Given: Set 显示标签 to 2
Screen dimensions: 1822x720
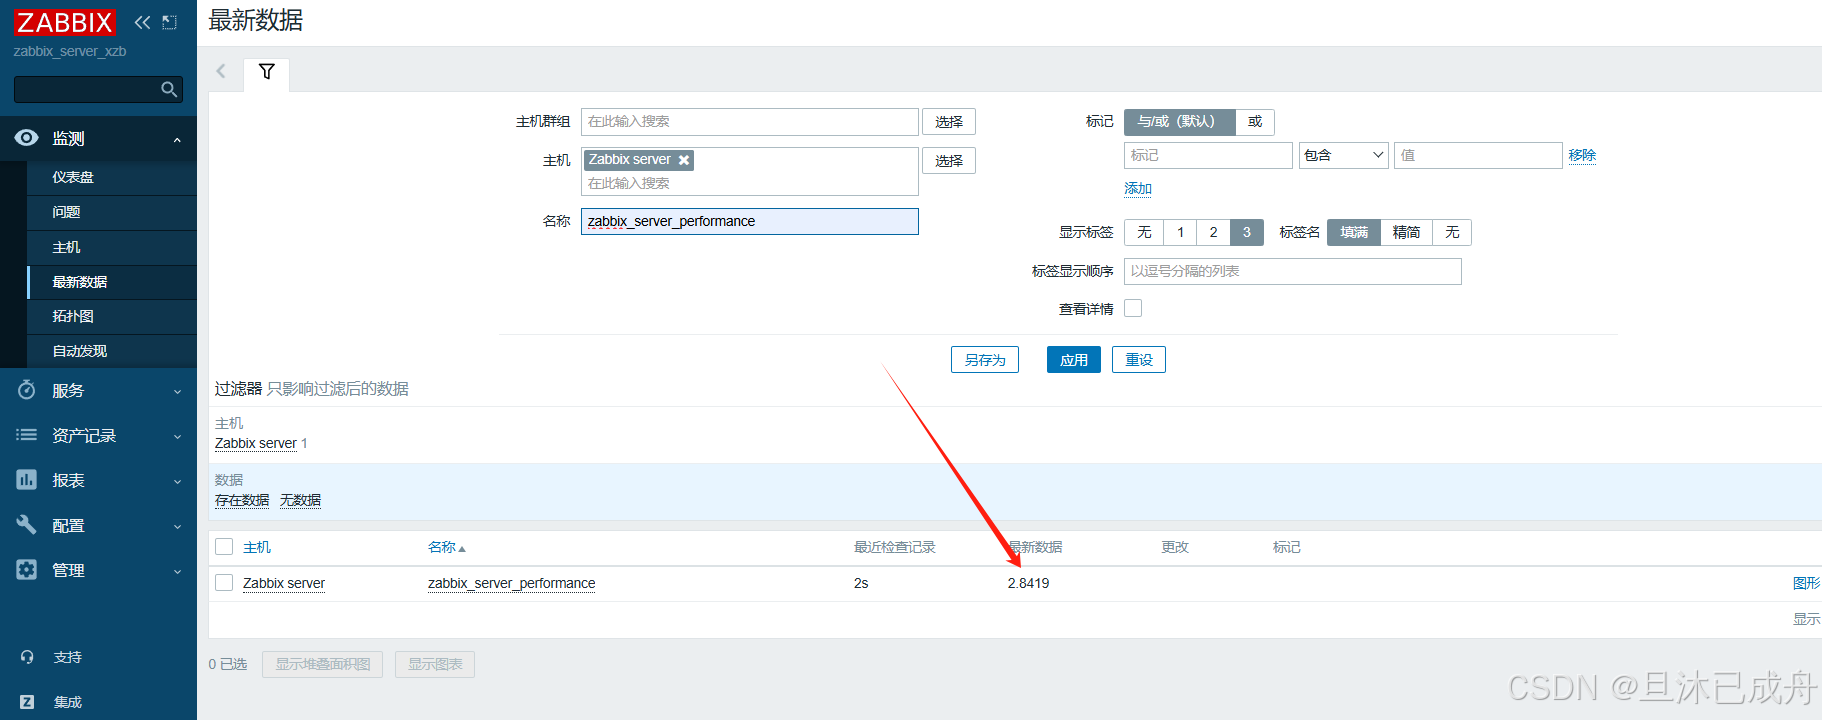Looking at the screenshot, I should [1213, 232].
